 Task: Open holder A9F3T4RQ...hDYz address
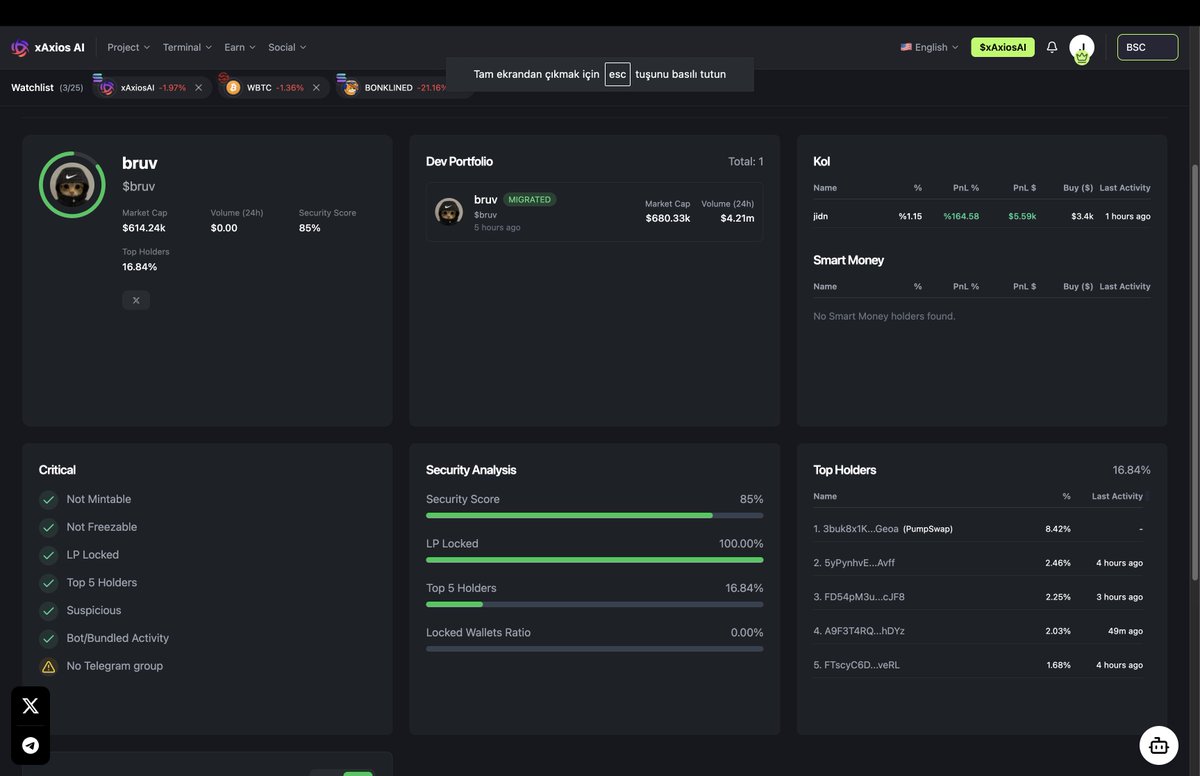859,631
